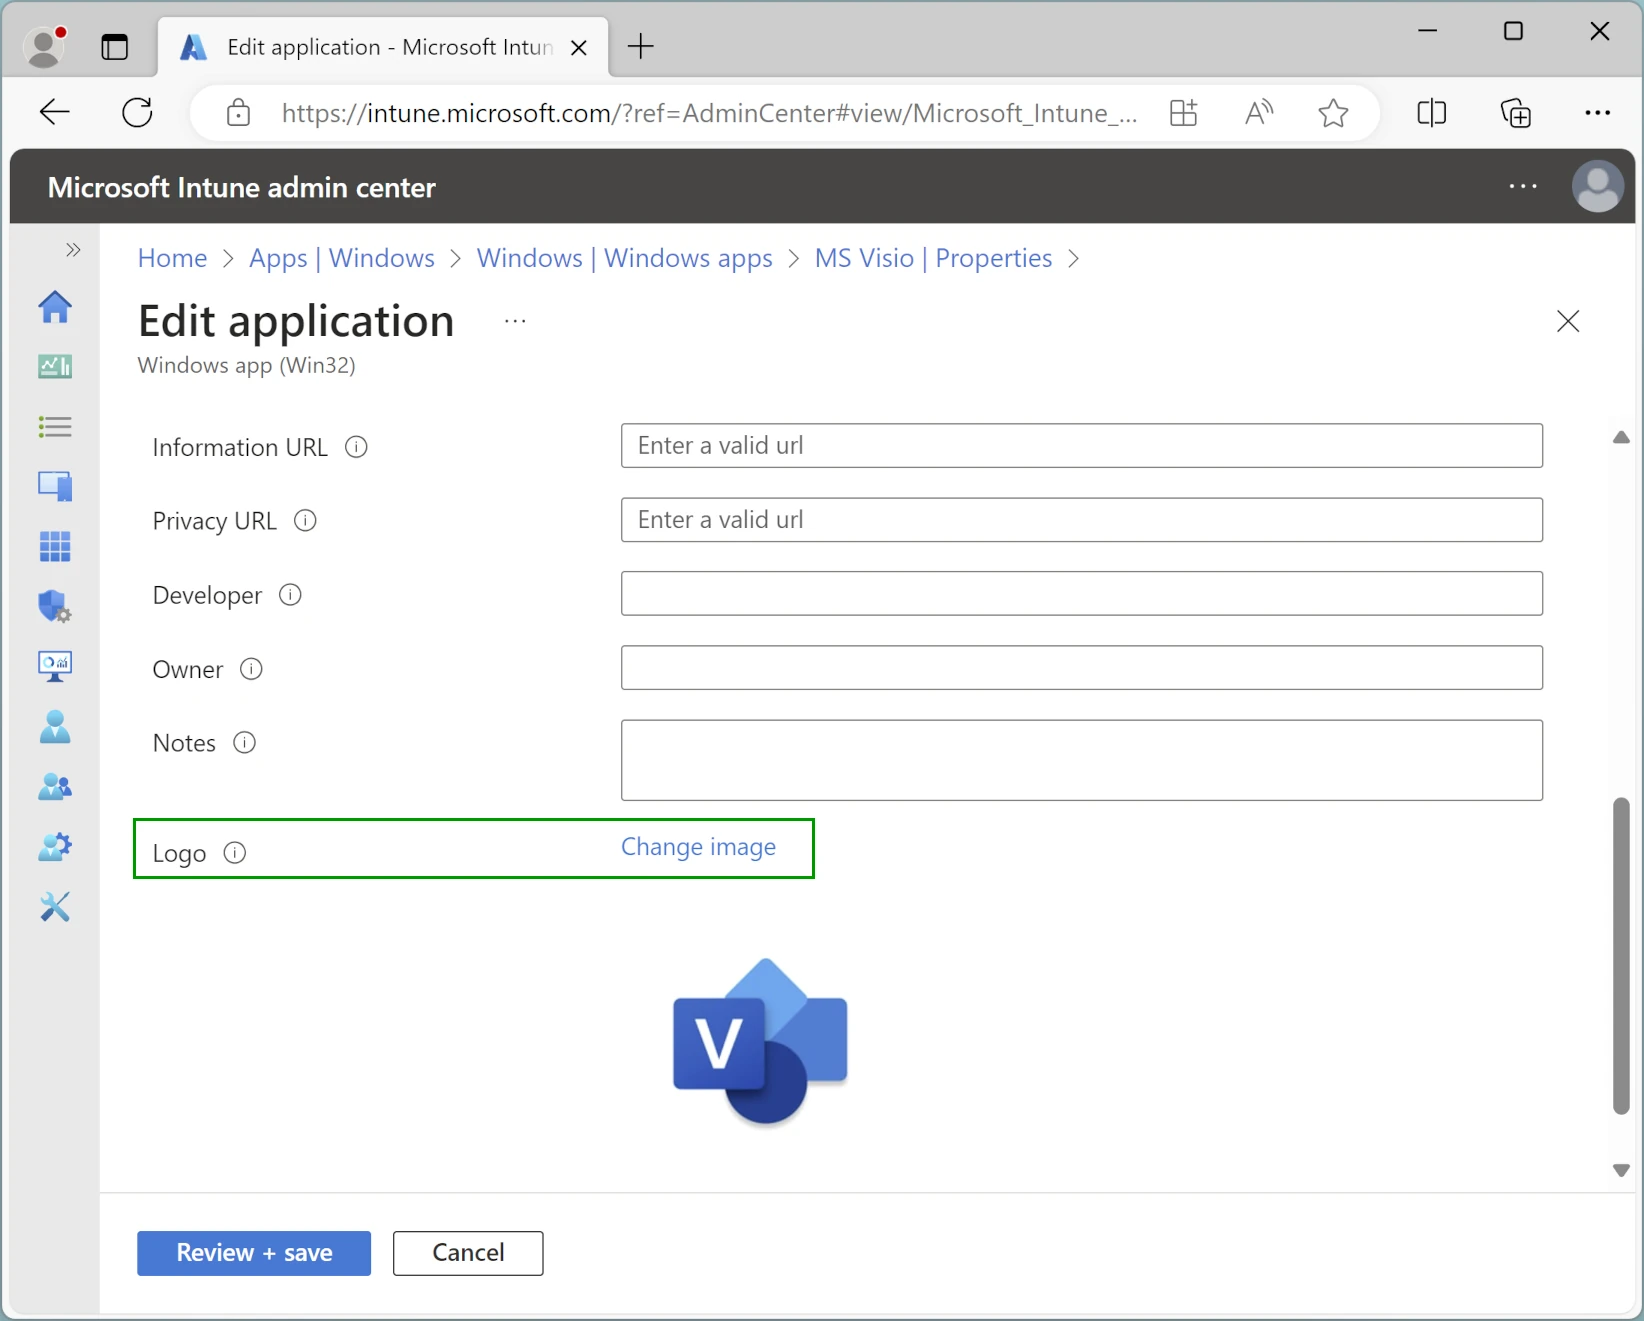Click the Cancel button
Screen dimensions: 1644x1321
(468, 1253)
